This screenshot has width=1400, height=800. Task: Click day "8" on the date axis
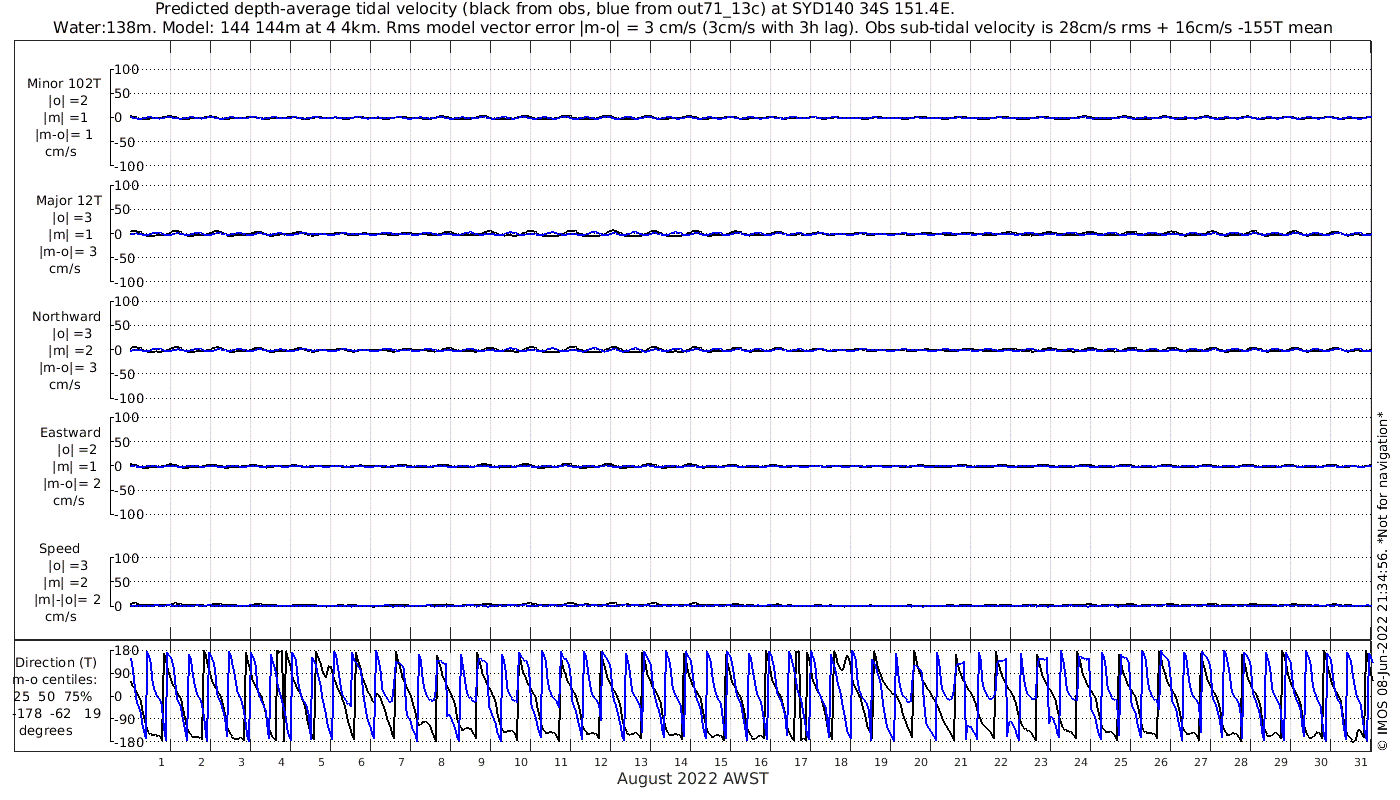[x=441, y=762]
